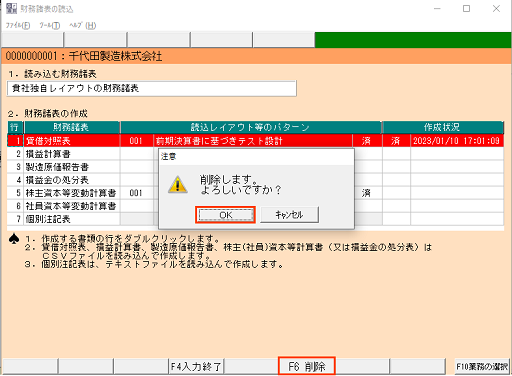512x376 pixels.
Task: Click the F6 削除 function button
Action: tap(307, 366)
